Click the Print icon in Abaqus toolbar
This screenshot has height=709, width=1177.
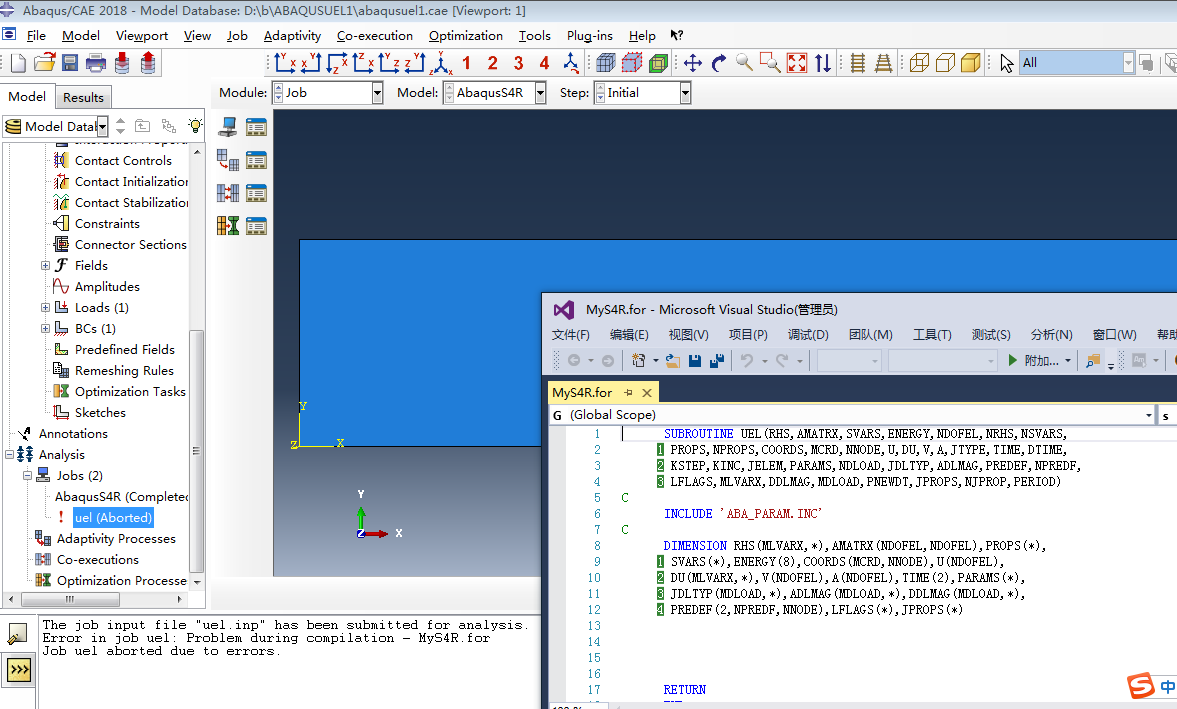click(x=96, y=63)
